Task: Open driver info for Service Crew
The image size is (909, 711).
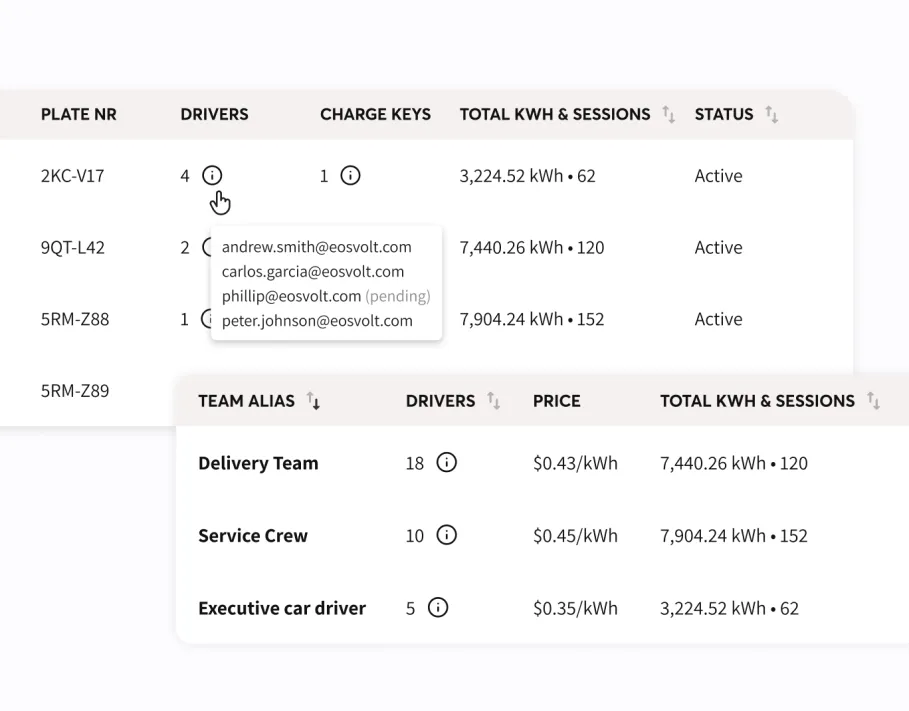Action: (x=447, y=535)
